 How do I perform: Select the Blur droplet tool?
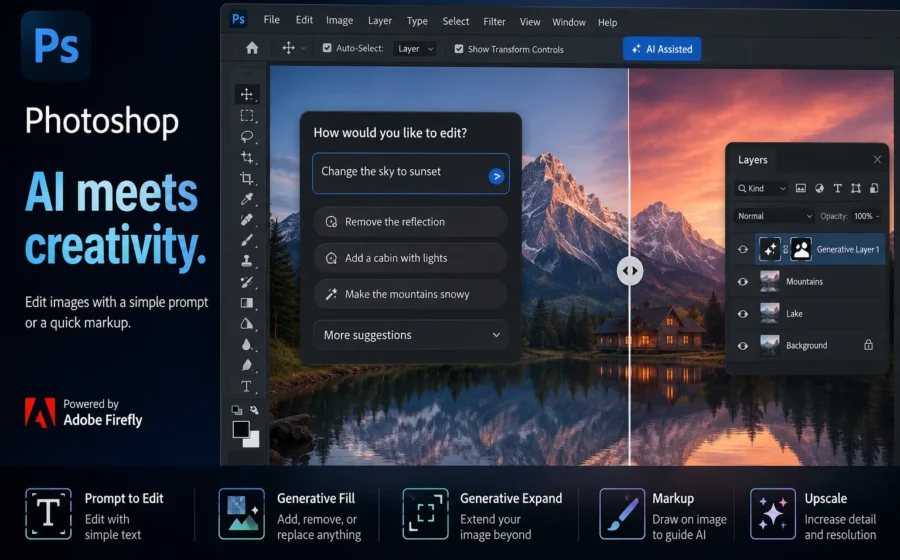click(x=247, y=345)
